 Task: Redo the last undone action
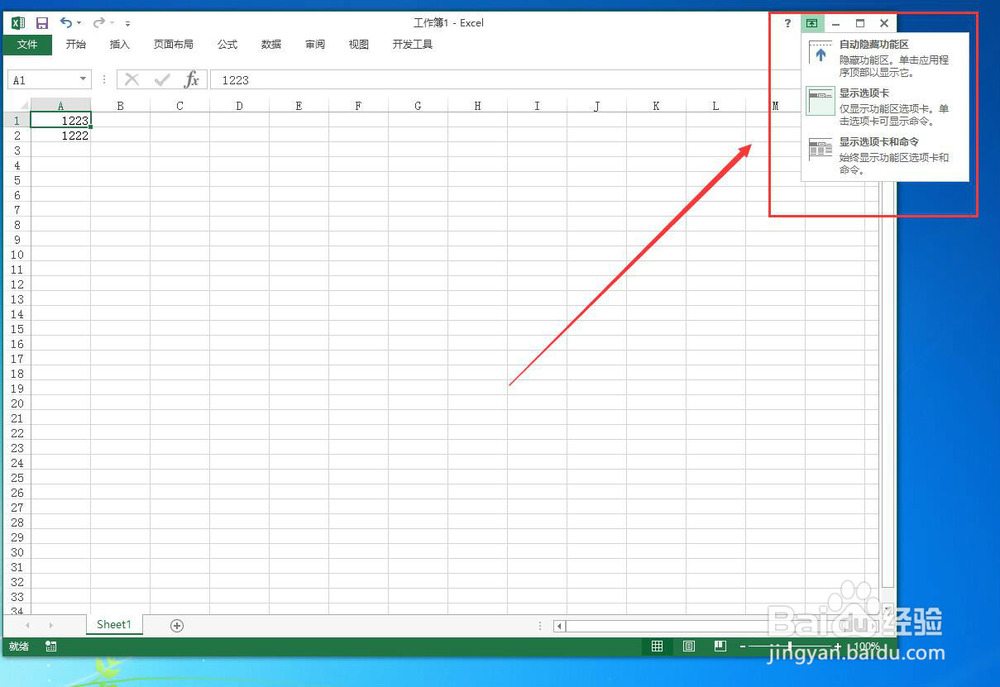[x=99, y=23]
